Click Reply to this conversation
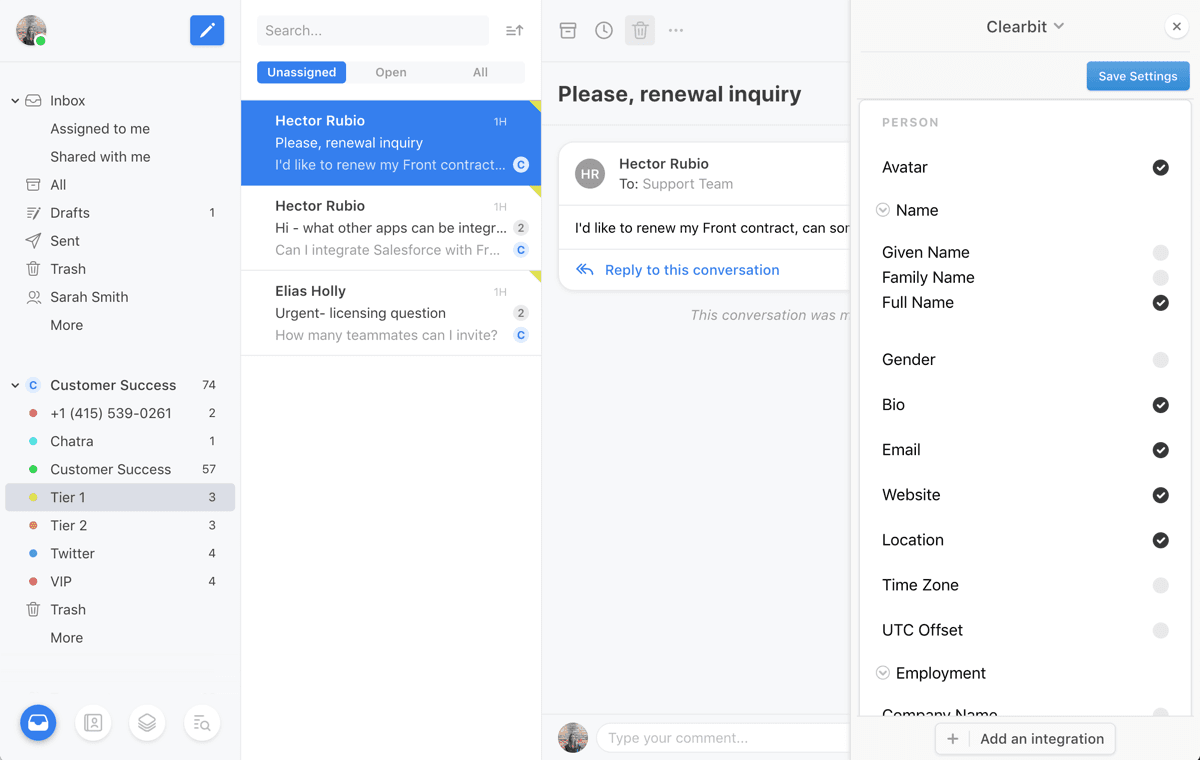Viewport: 1200px width, 760px height. pyautogui.click(x=690, y=269)
